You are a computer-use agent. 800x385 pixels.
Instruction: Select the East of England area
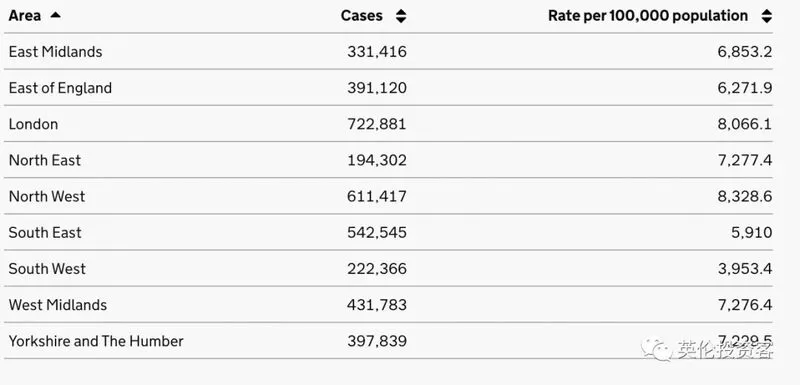click(x=60, y=88)
